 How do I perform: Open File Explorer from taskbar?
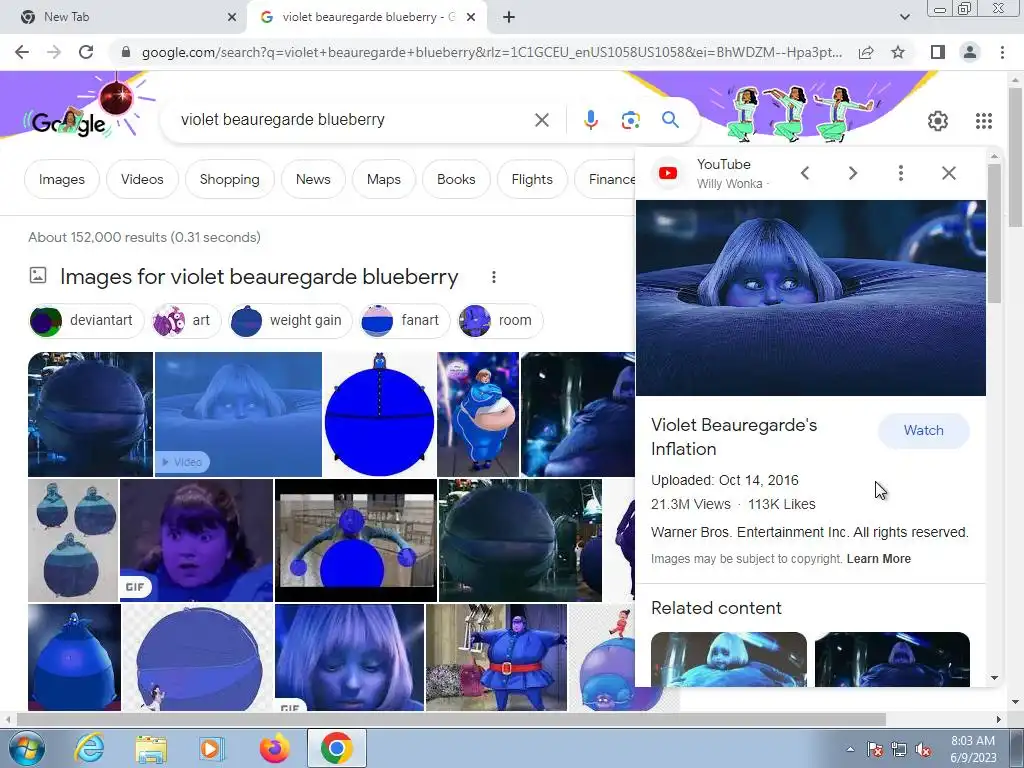pos(151,748)
